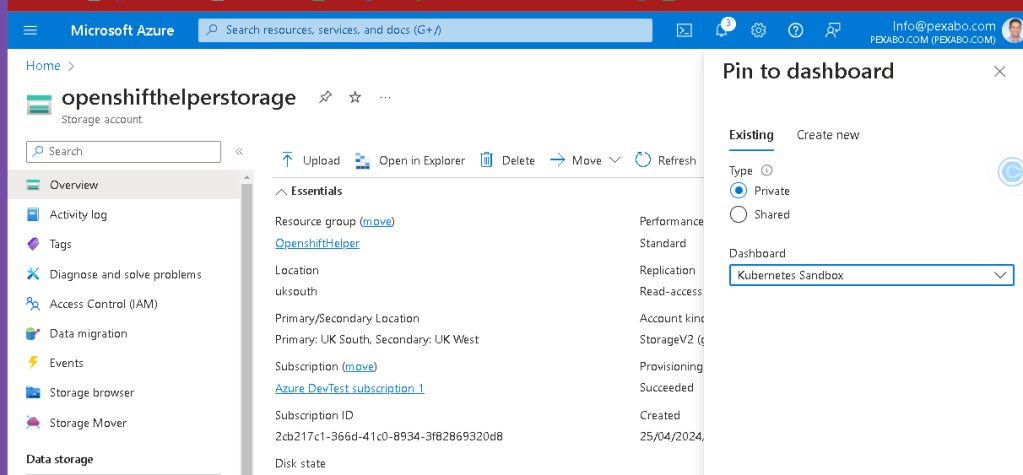Click the Succeeded provisioning state text
Viewport: 1023px width, 475px height.
(666, 388)
